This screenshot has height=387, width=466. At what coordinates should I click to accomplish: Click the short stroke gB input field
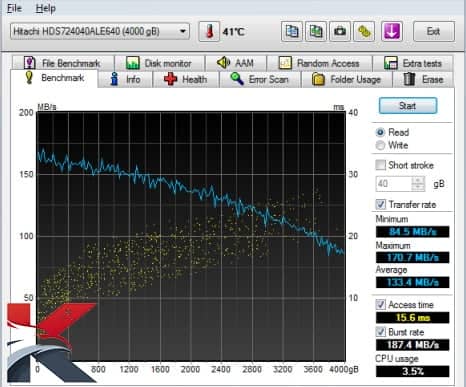[394, 184]
